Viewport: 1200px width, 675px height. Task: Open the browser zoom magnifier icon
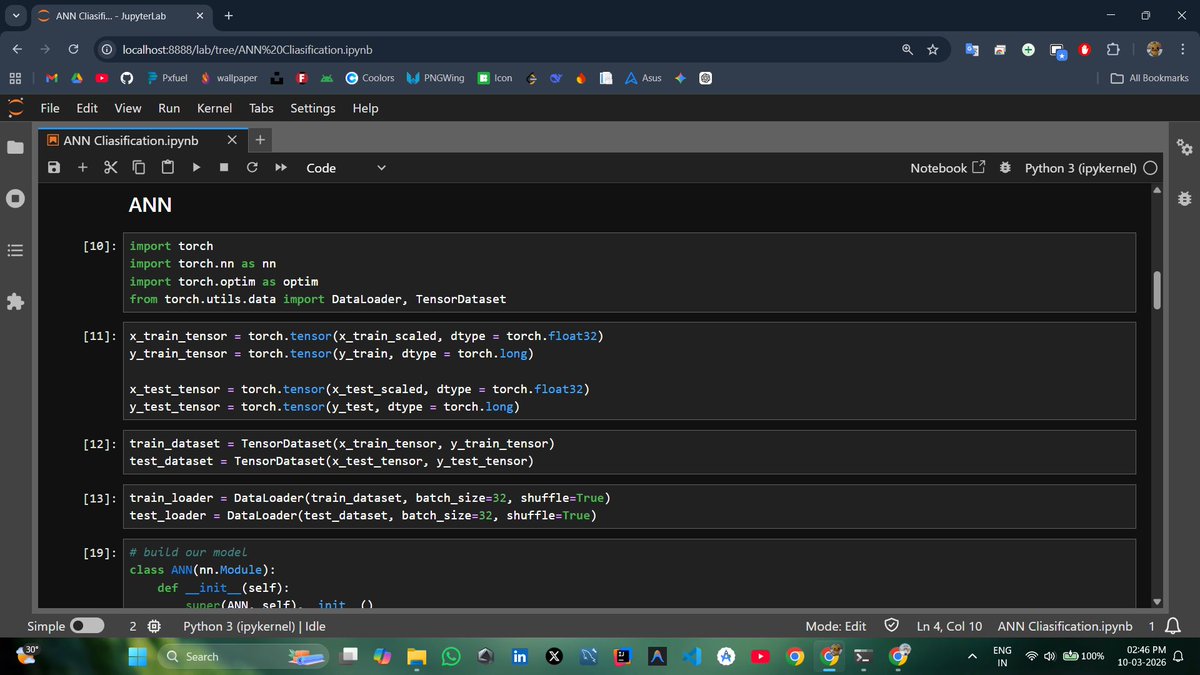tap(907, 49)
